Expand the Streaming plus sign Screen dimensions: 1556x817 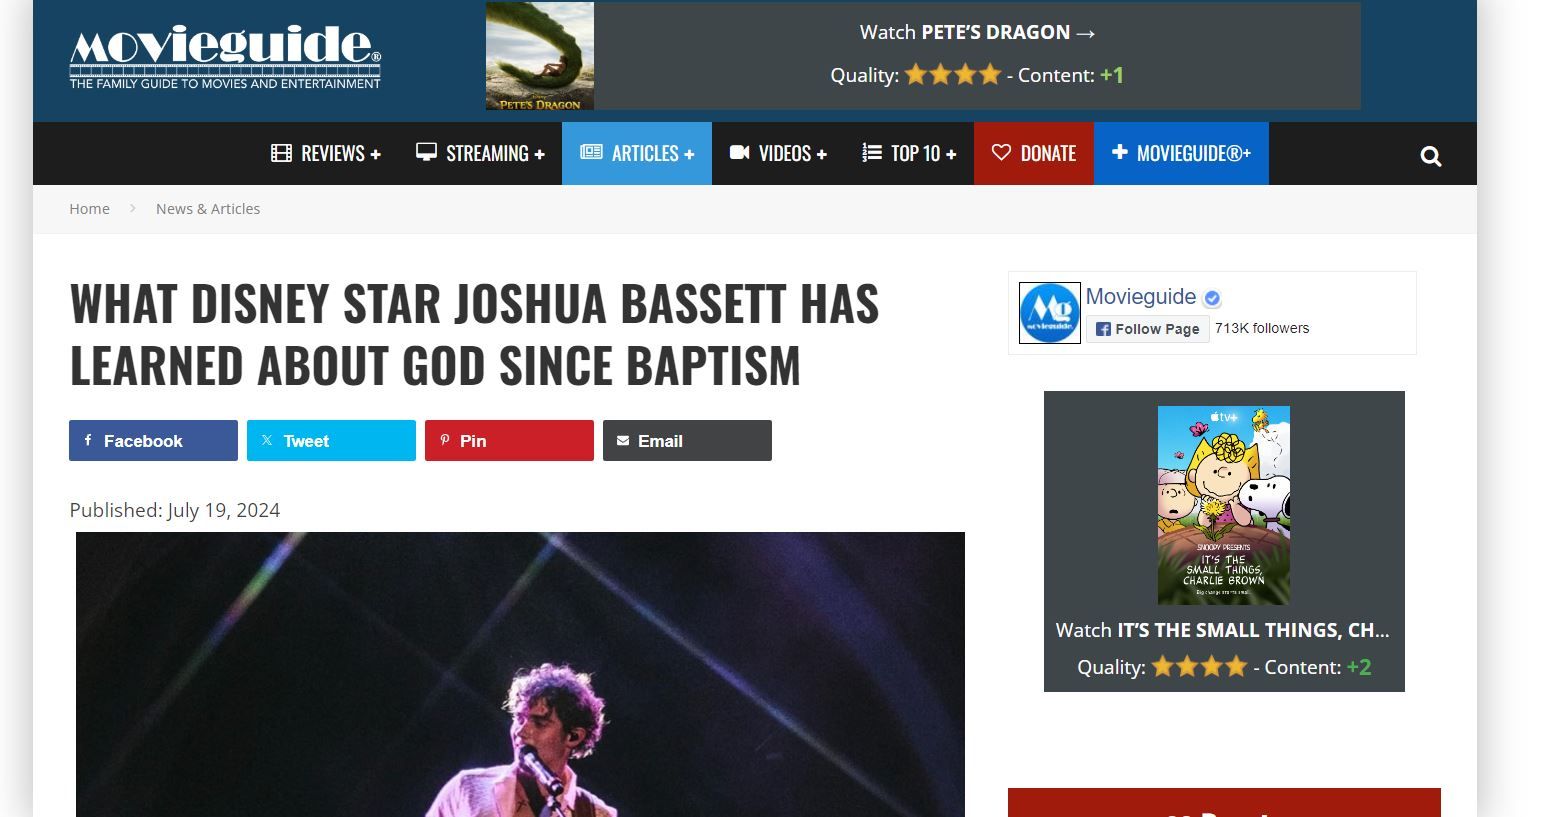539,154
